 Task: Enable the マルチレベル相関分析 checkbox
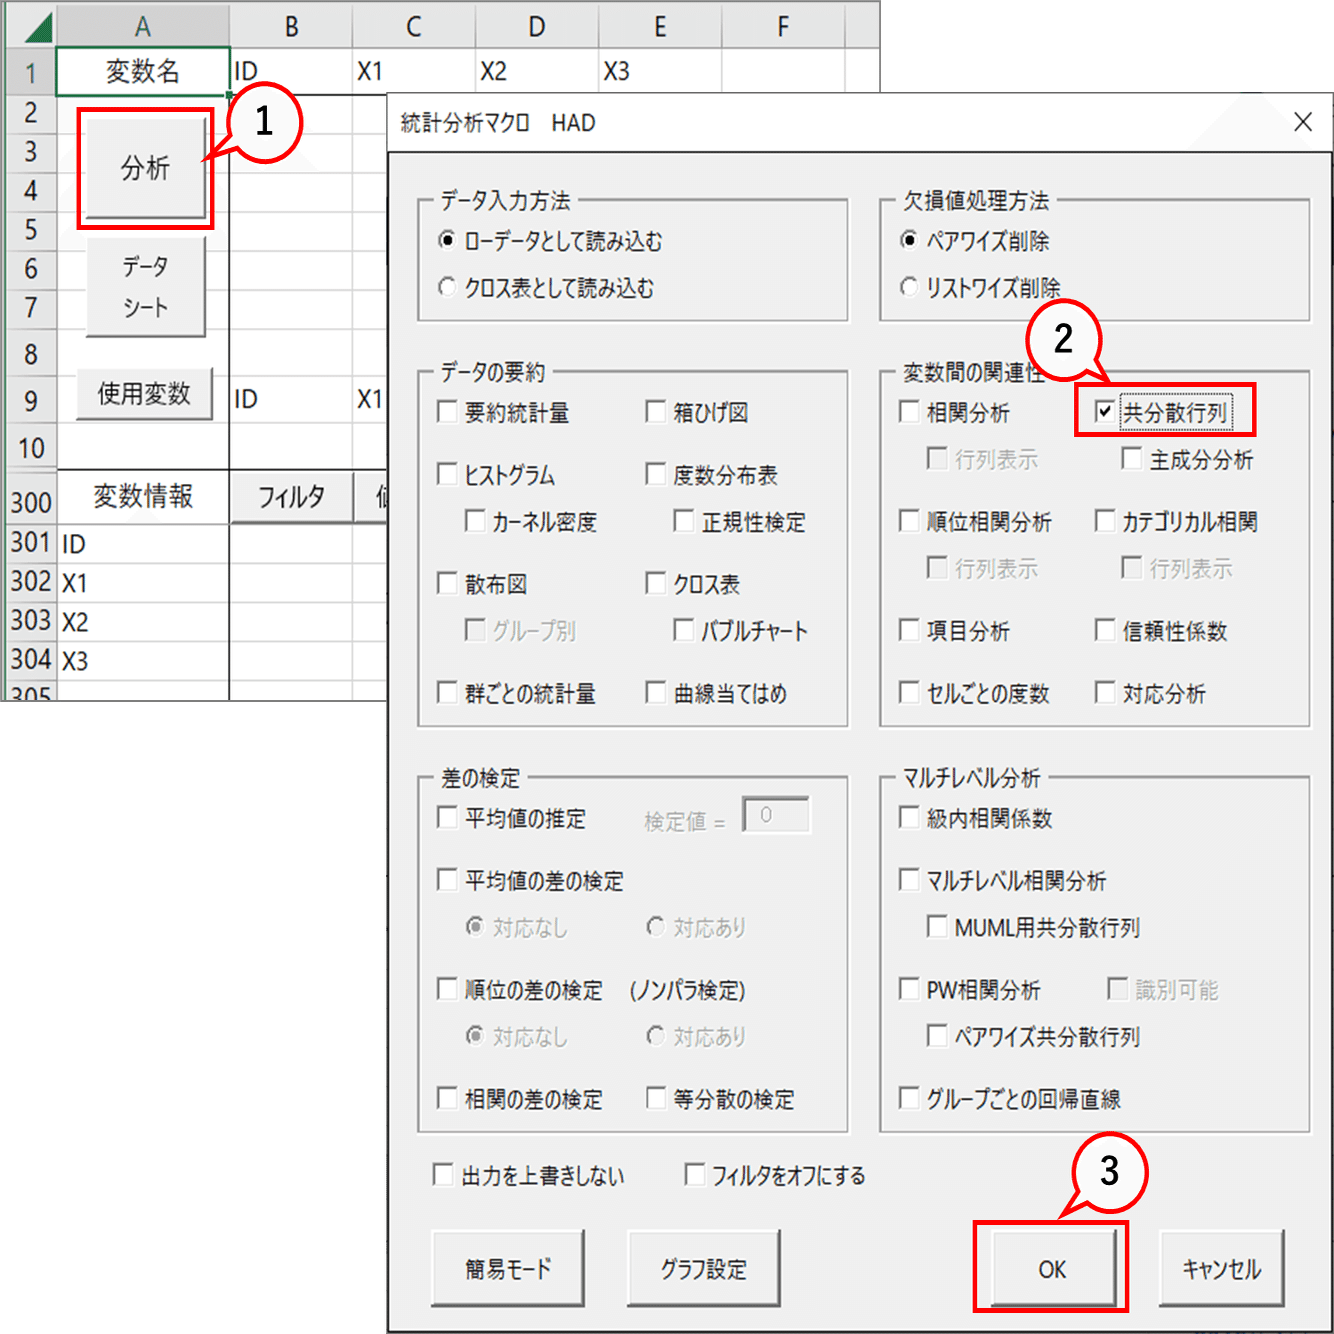click(x=908, y=880)
